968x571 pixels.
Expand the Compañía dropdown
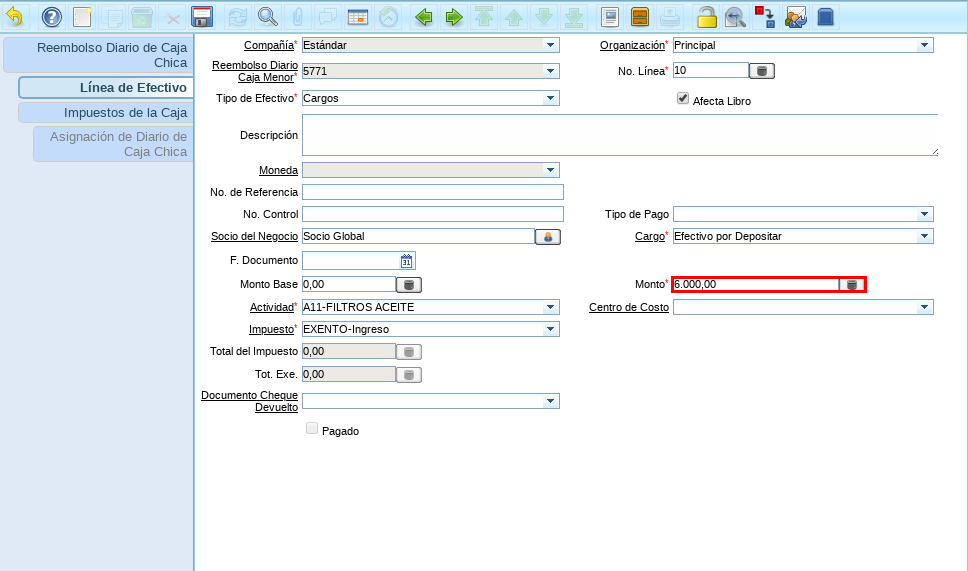coord(550,45)
